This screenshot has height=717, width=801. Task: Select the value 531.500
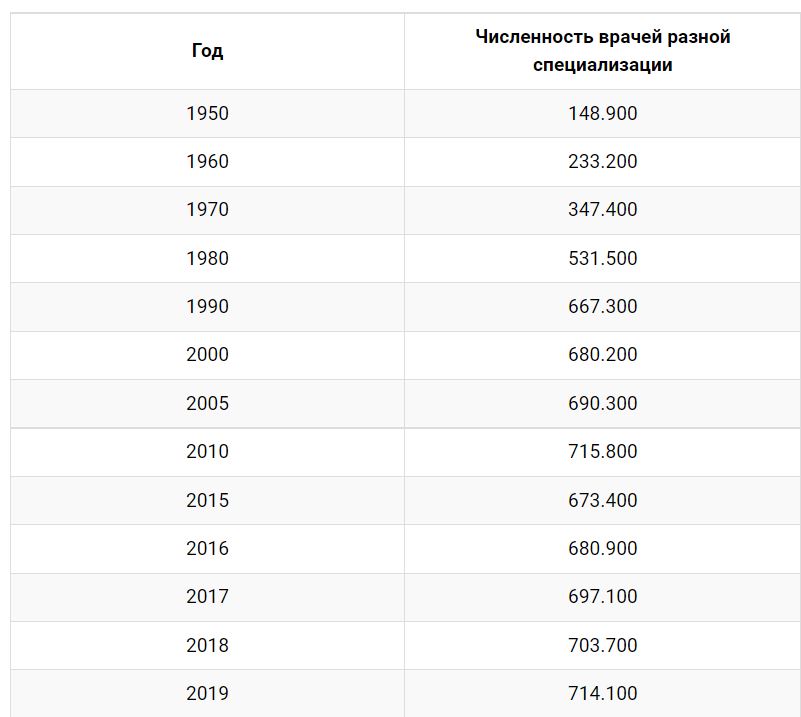(x=603, y=258)
